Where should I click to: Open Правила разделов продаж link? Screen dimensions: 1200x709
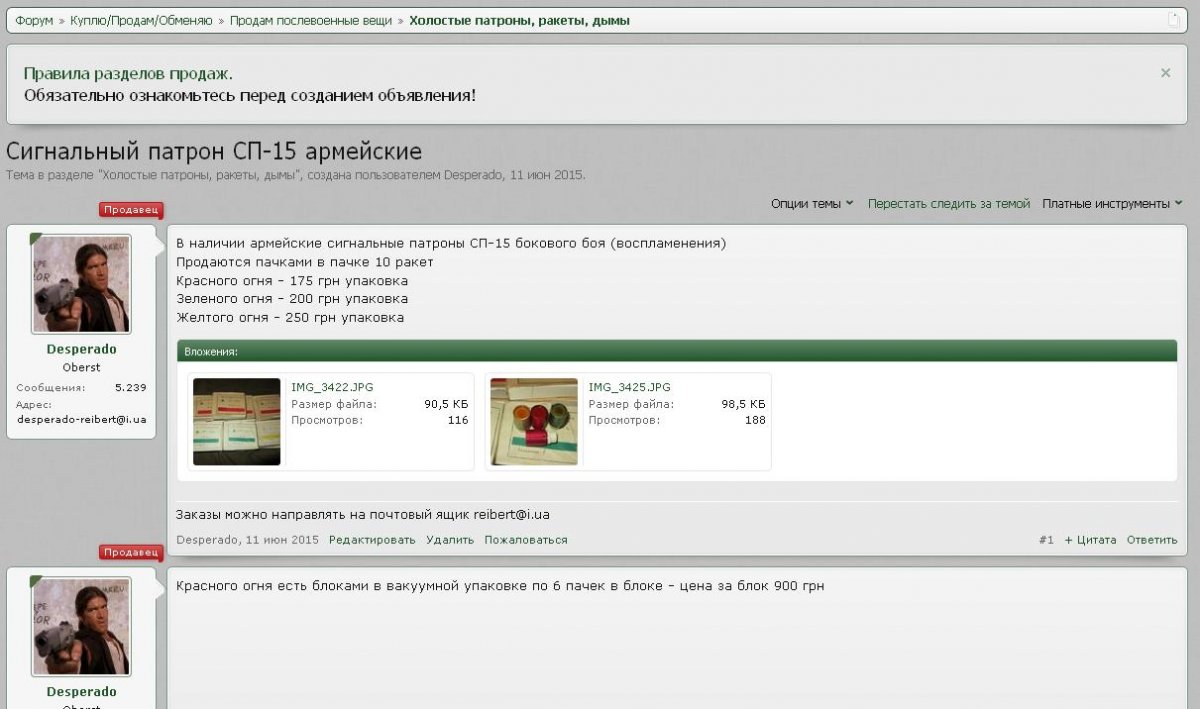click(x=128, y=74)
